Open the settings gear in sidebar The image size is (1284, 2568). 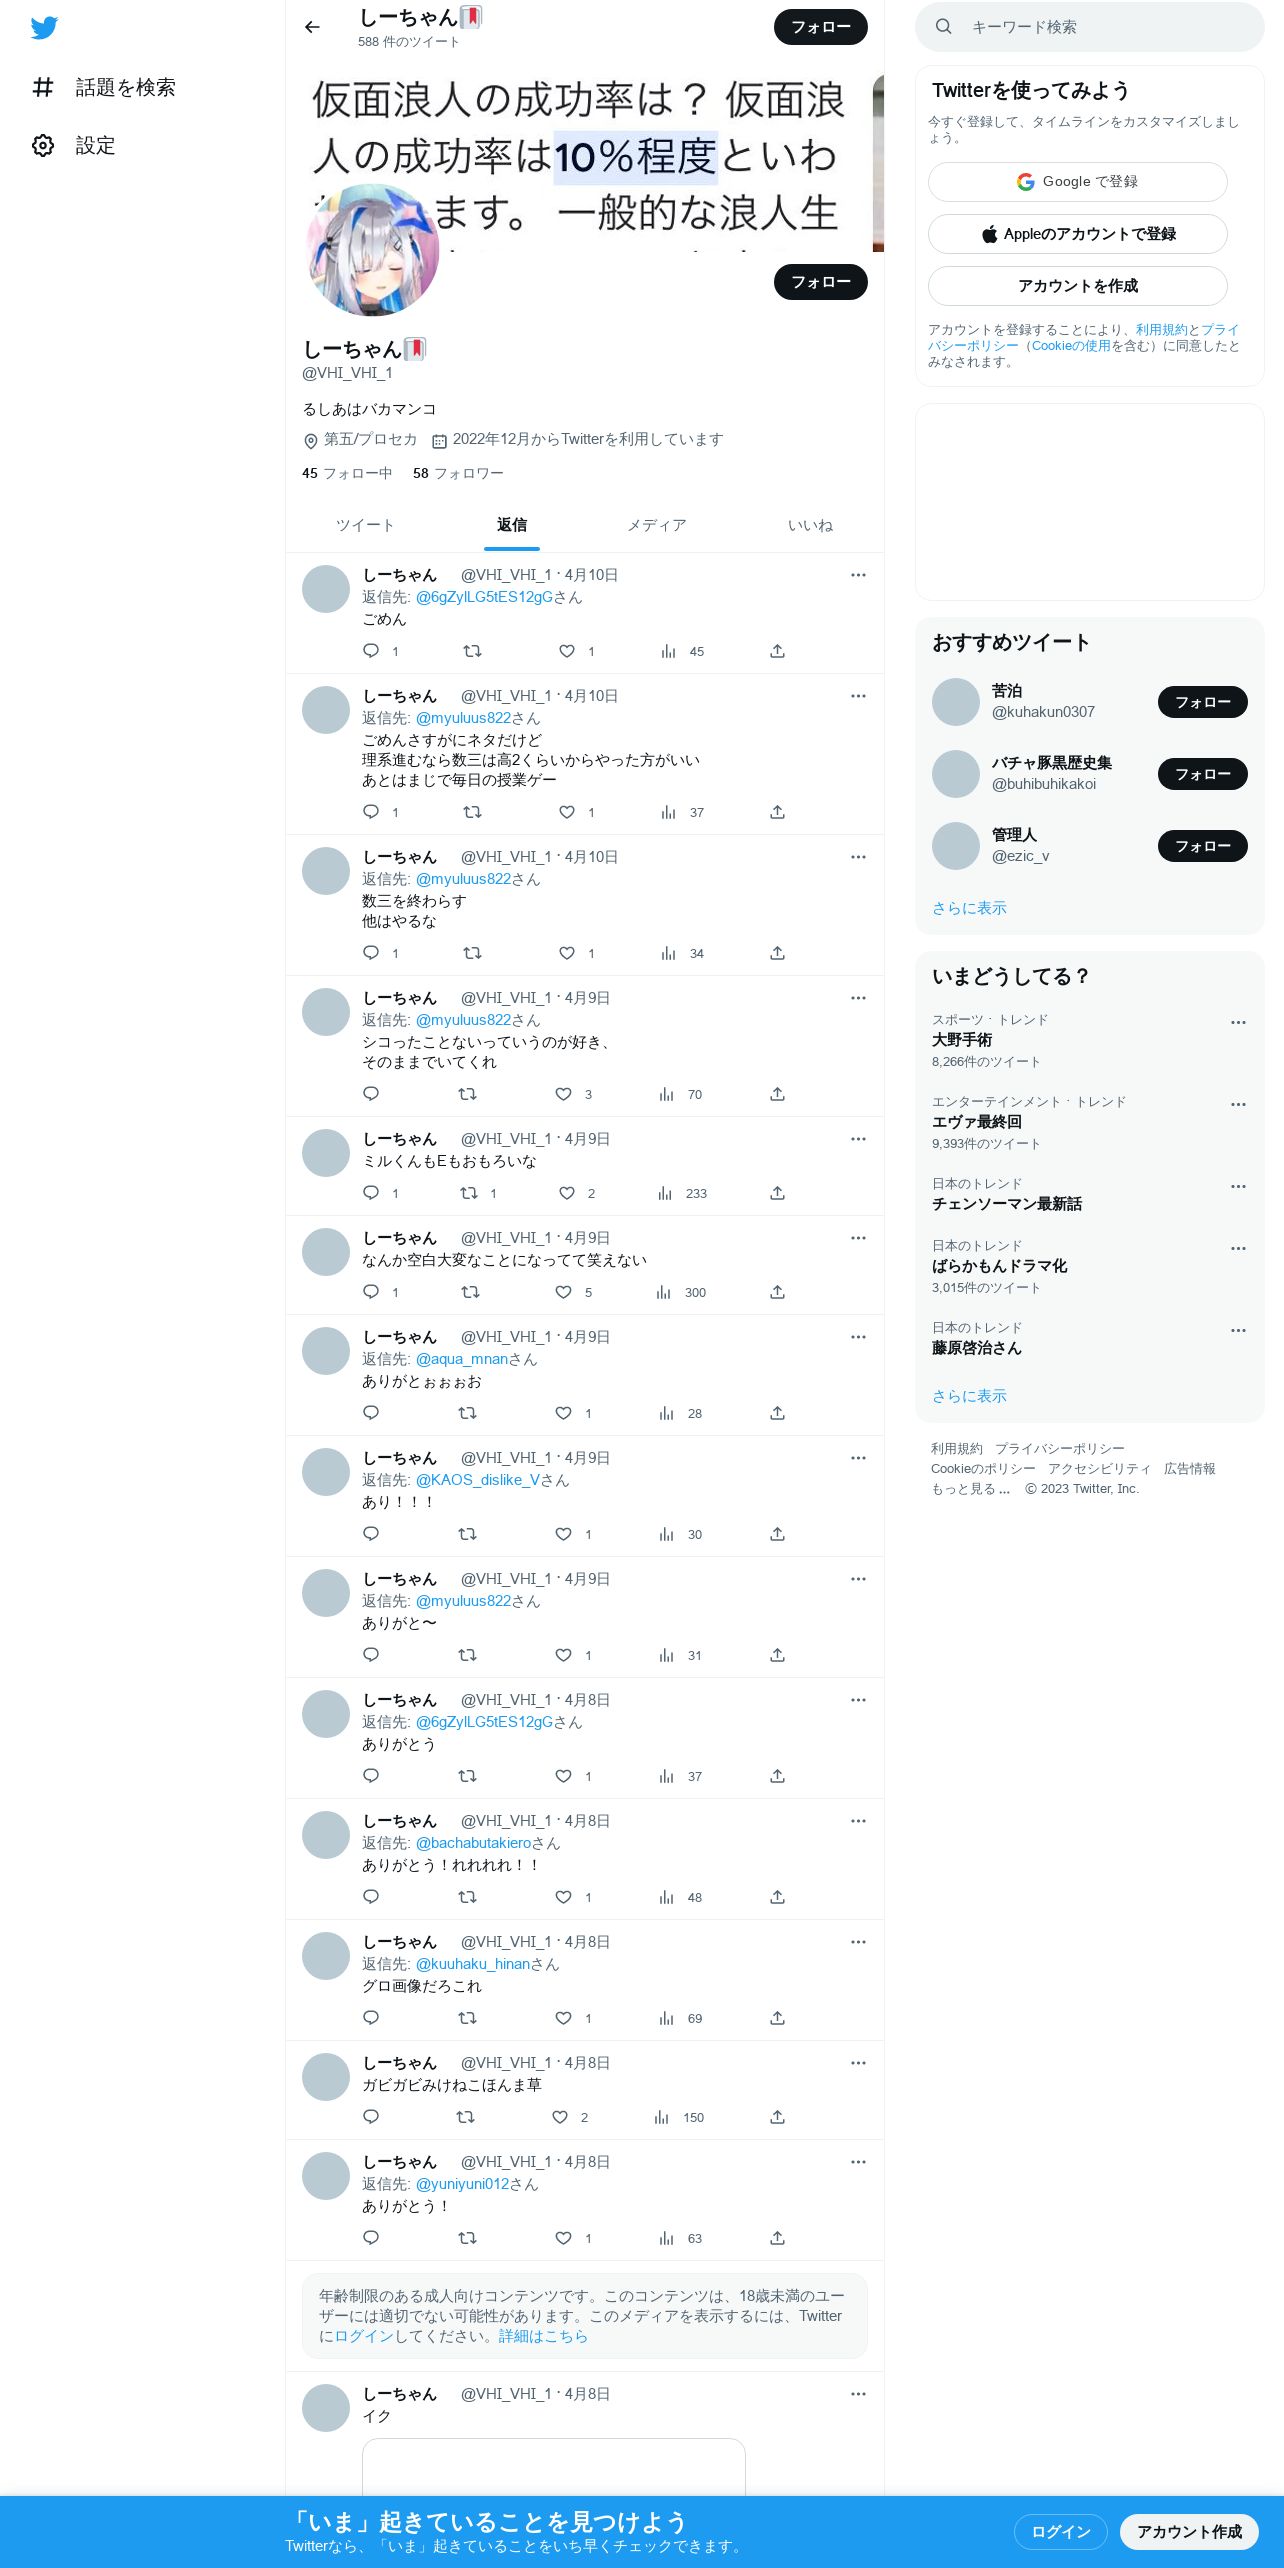[x=43, y=146]
